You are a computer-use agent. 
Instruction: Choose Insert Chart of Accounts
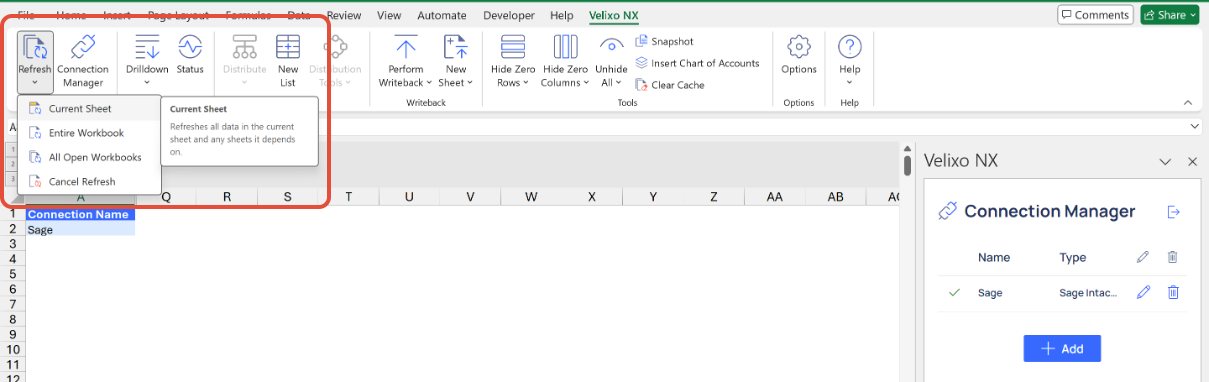(x=697, y=63)
